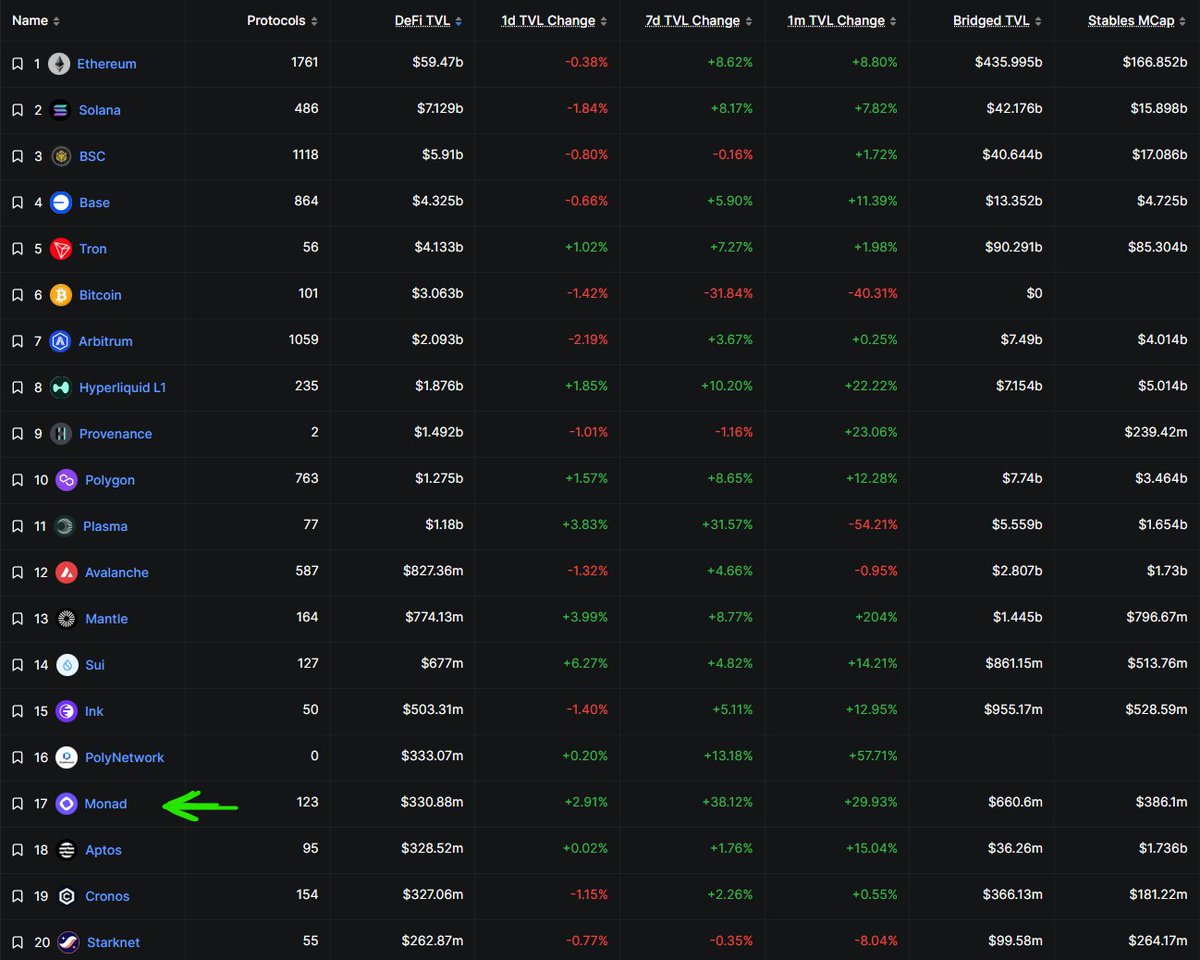This screenshot has width=1200, height=960.
Task: Open the Solana chain link
Action: [x=100, y=110]
